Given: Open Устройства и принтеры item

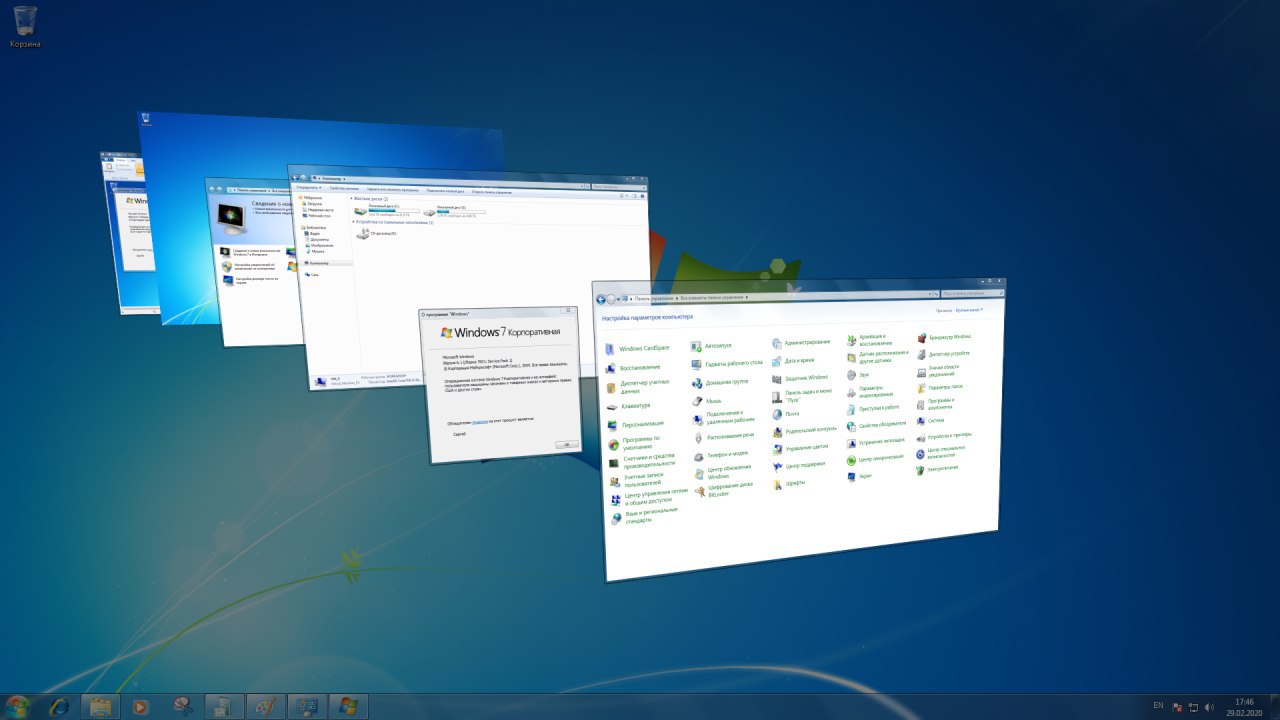Looking at the screenshot, I should 944,436.
